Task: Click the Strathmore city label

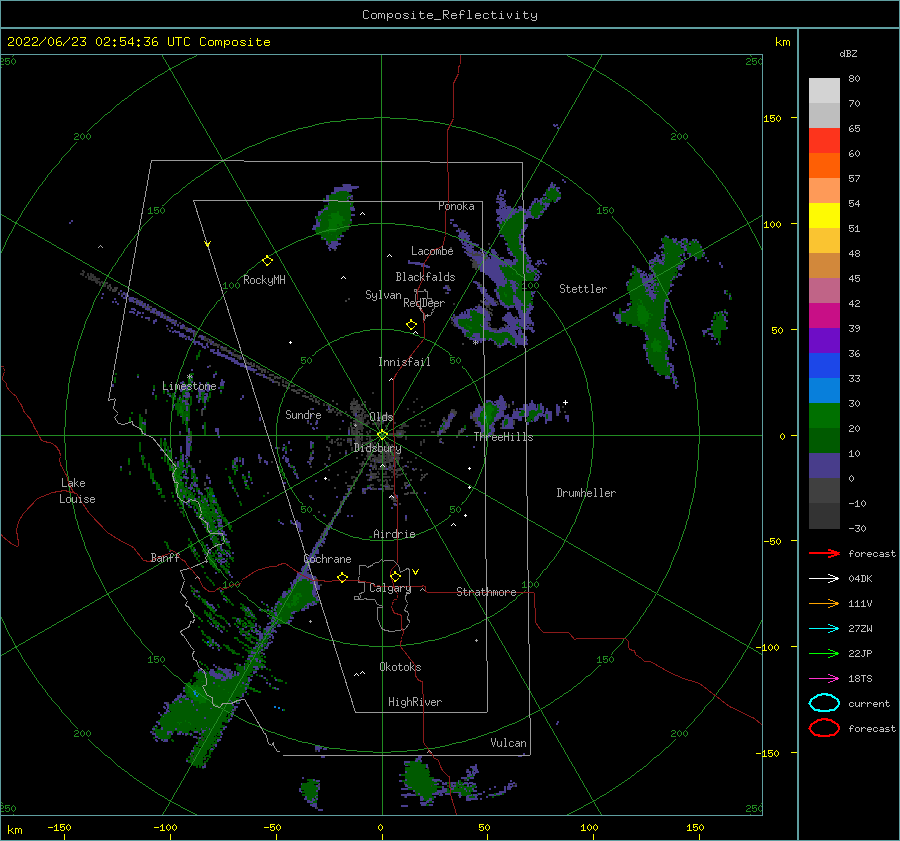Action: coord(486,592)
